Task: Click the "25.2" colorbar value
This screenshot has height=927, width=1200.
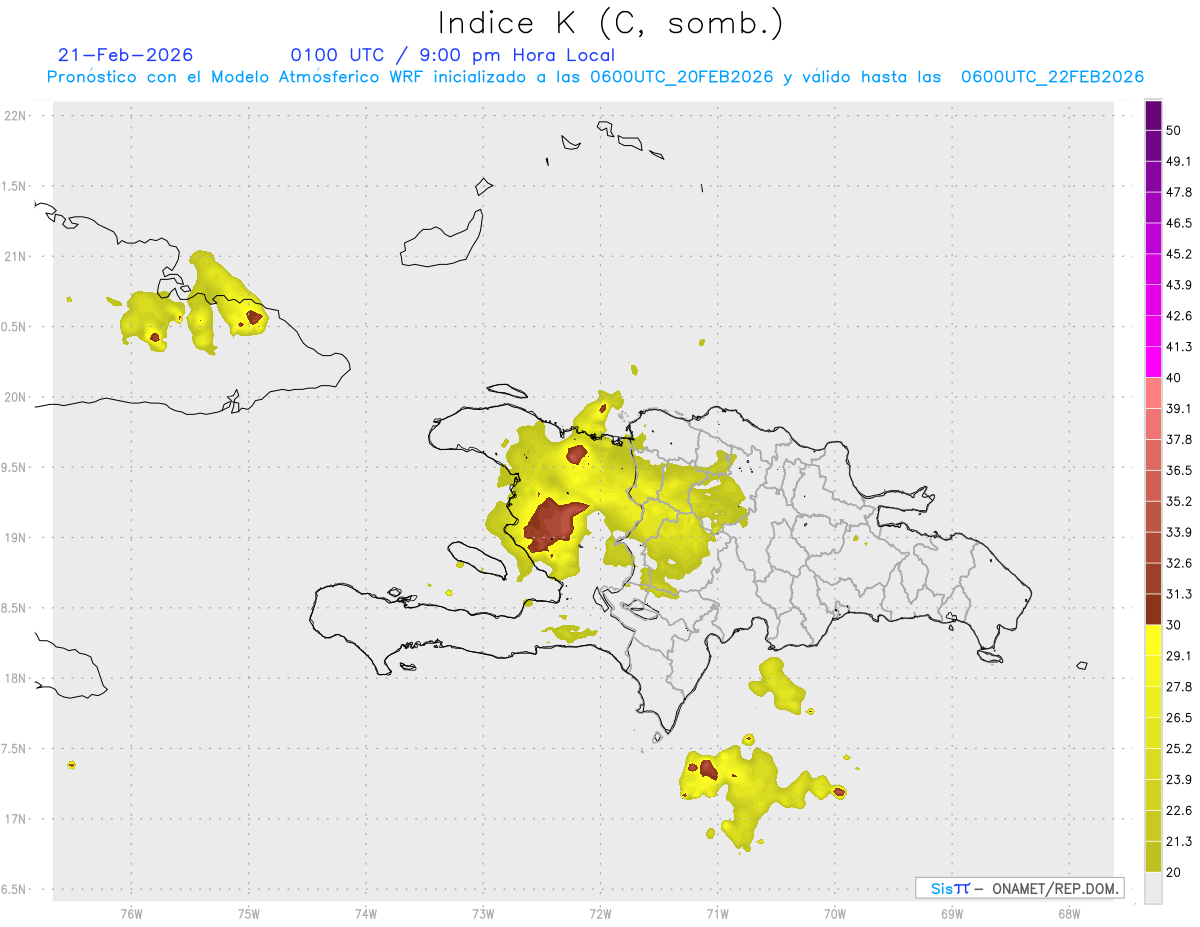Action: coord(1179,749)
